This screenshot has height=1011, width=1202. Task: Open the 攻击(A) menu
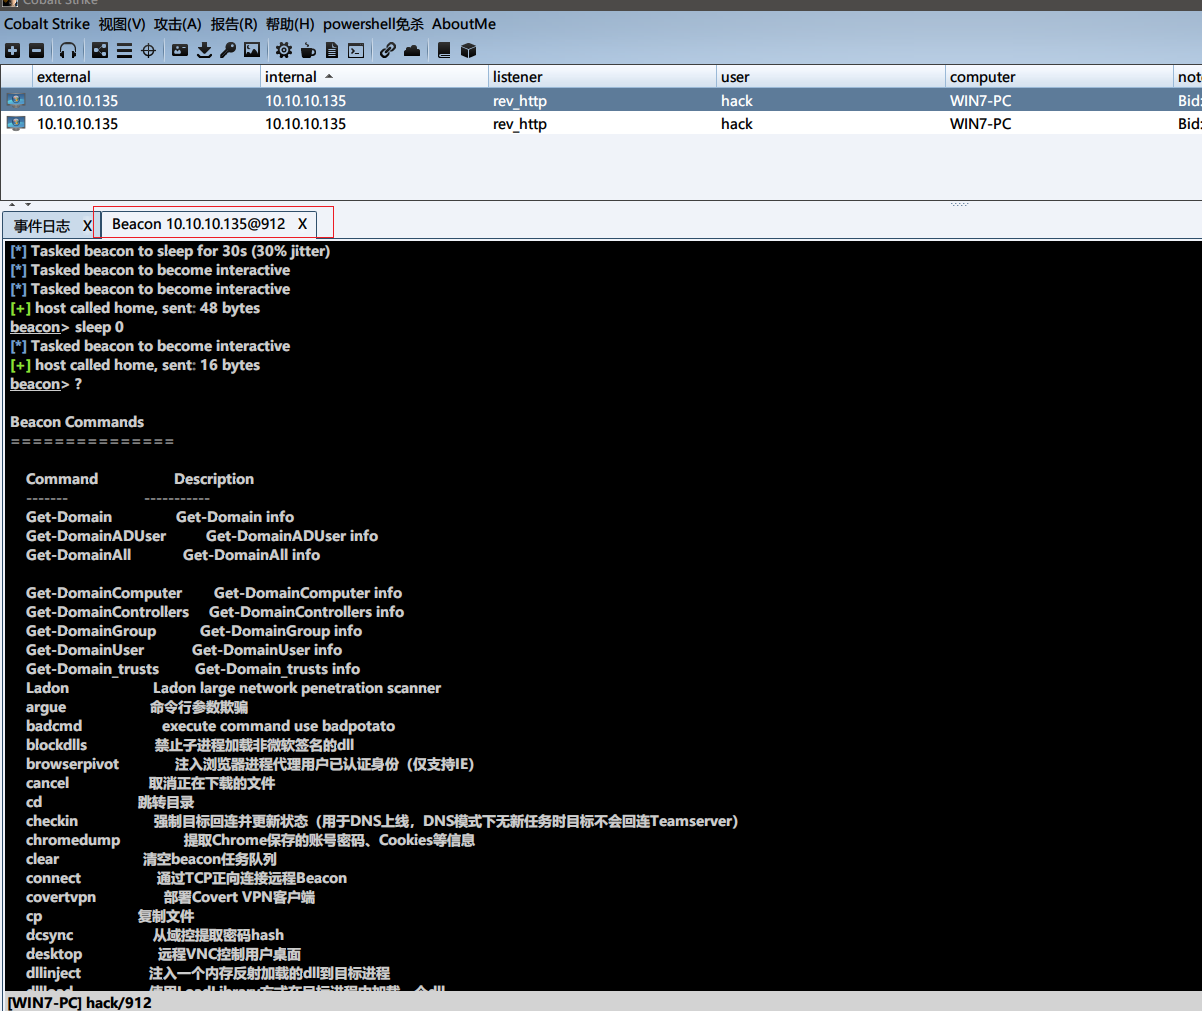coord(177,24)
